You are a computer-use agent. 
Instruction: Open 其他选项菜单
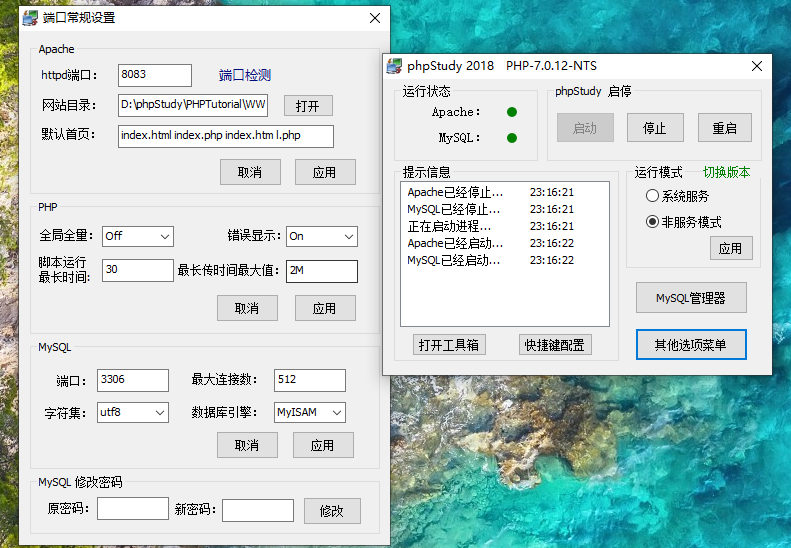tap(691, 345)
